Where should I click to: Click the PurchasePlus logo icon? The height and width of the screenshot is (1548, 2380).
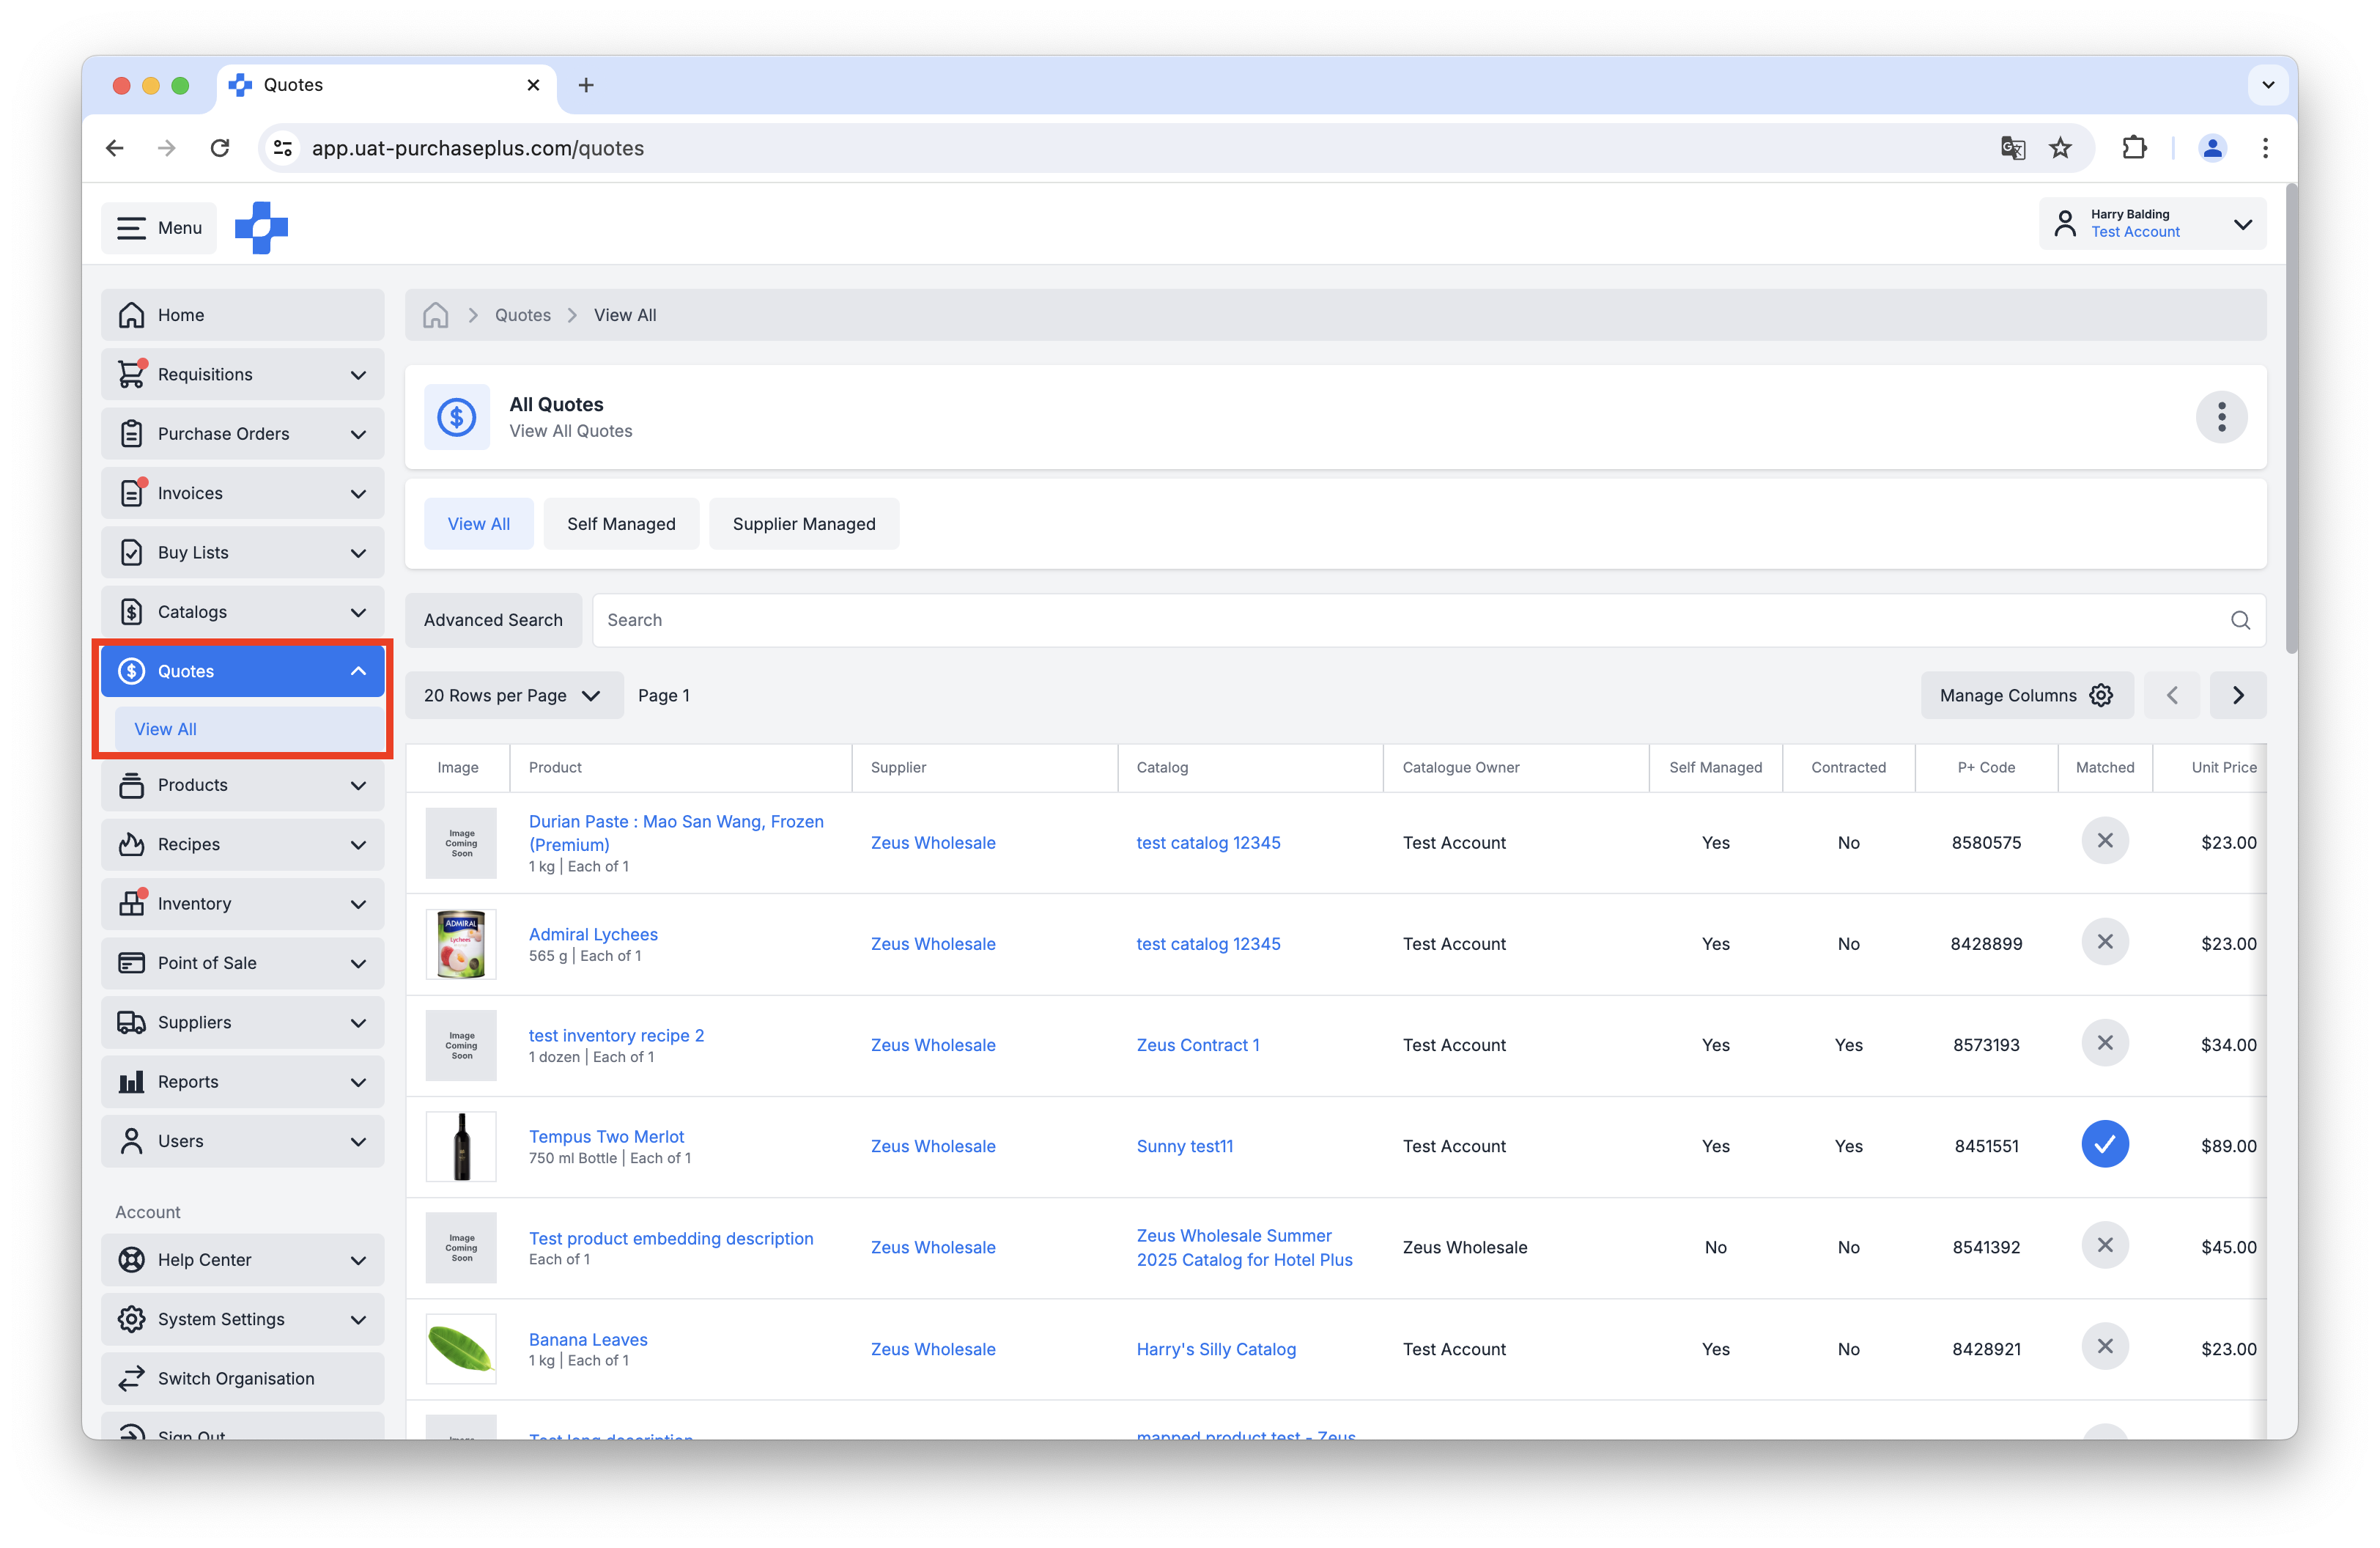pos(262,228)
